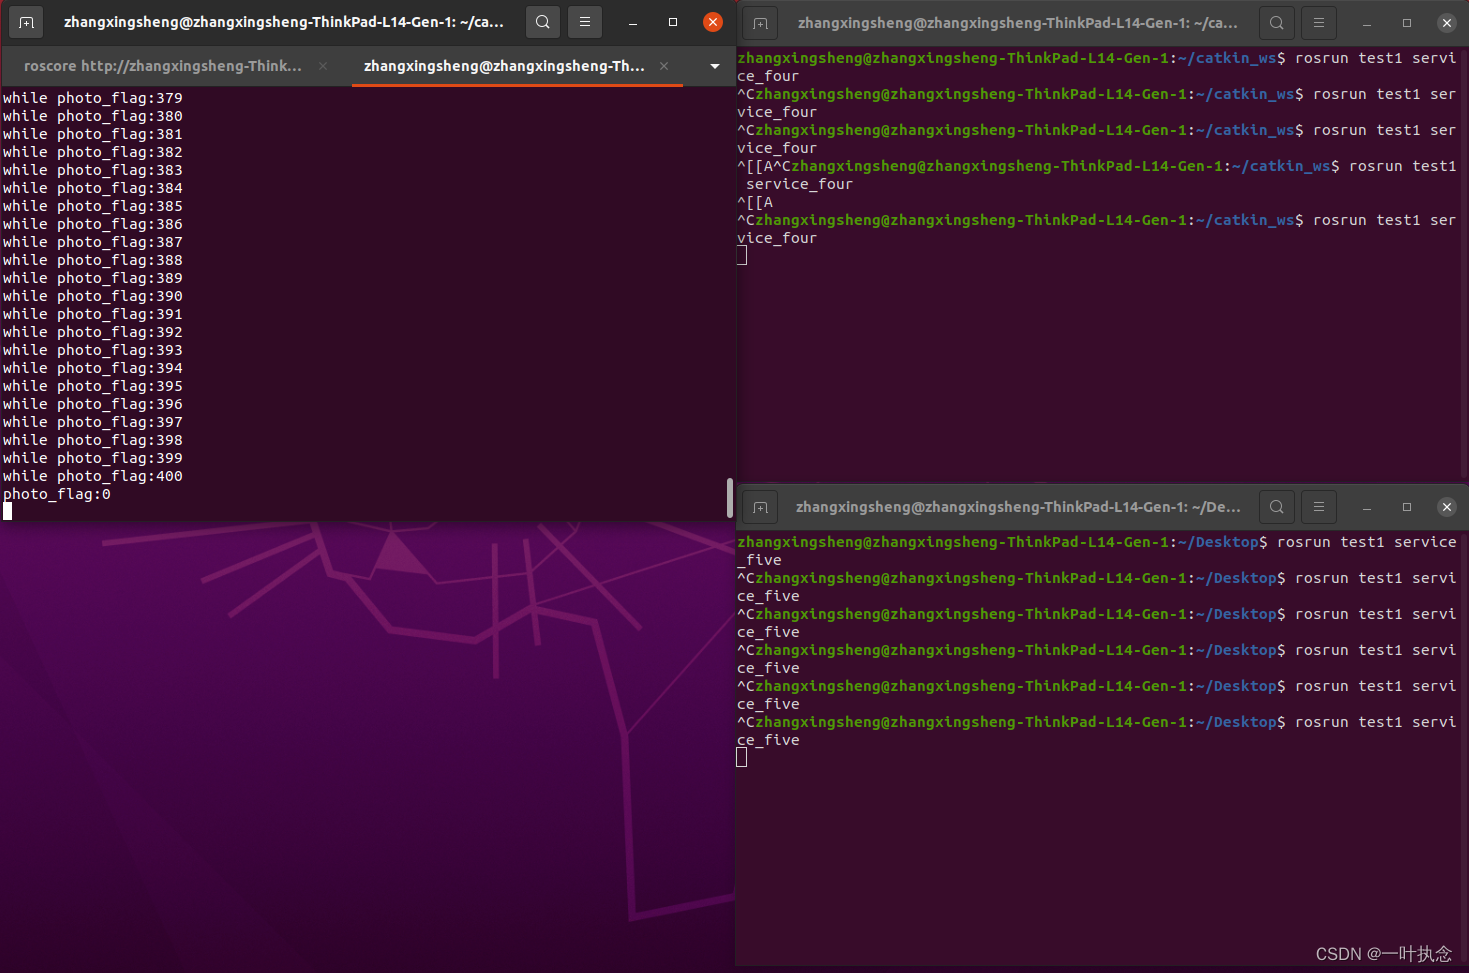The width and height of the screenshot is (1469, 973).
Task: Open hamburger menu in bottom-right Desktop terminal
Action: click(1319, 507)
